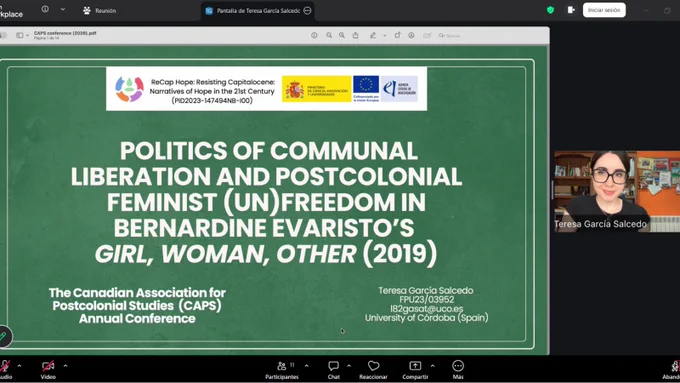This screenshot has width=680, height=383.
Task: Click the email l82gasat@uco.es
Action: [426, 309]
